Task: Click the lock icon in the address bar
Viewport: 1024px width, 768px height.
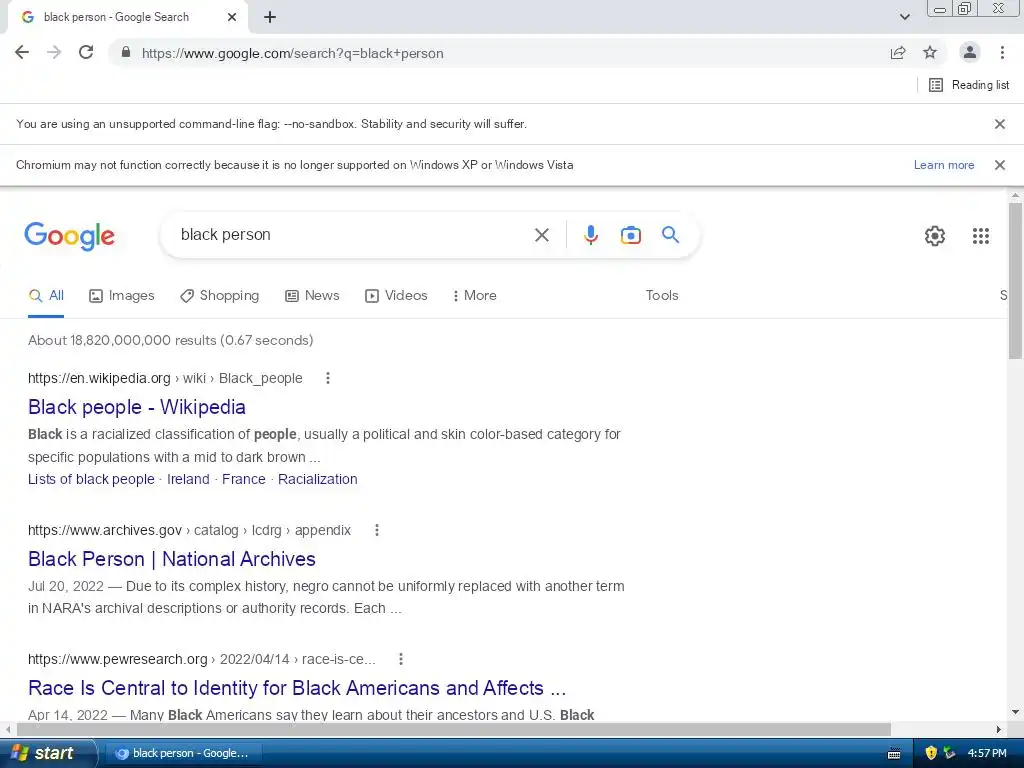Action: coord(126,53)
